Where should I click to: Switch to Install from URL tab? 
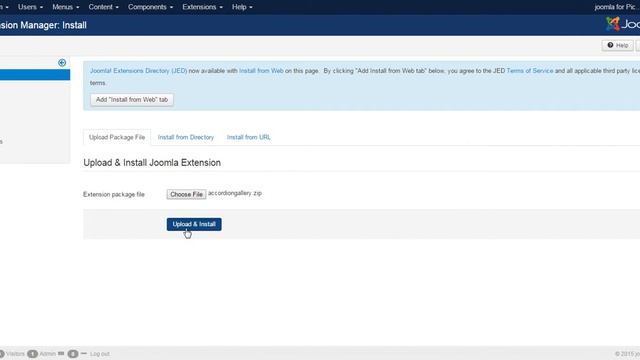coord(249,137)
